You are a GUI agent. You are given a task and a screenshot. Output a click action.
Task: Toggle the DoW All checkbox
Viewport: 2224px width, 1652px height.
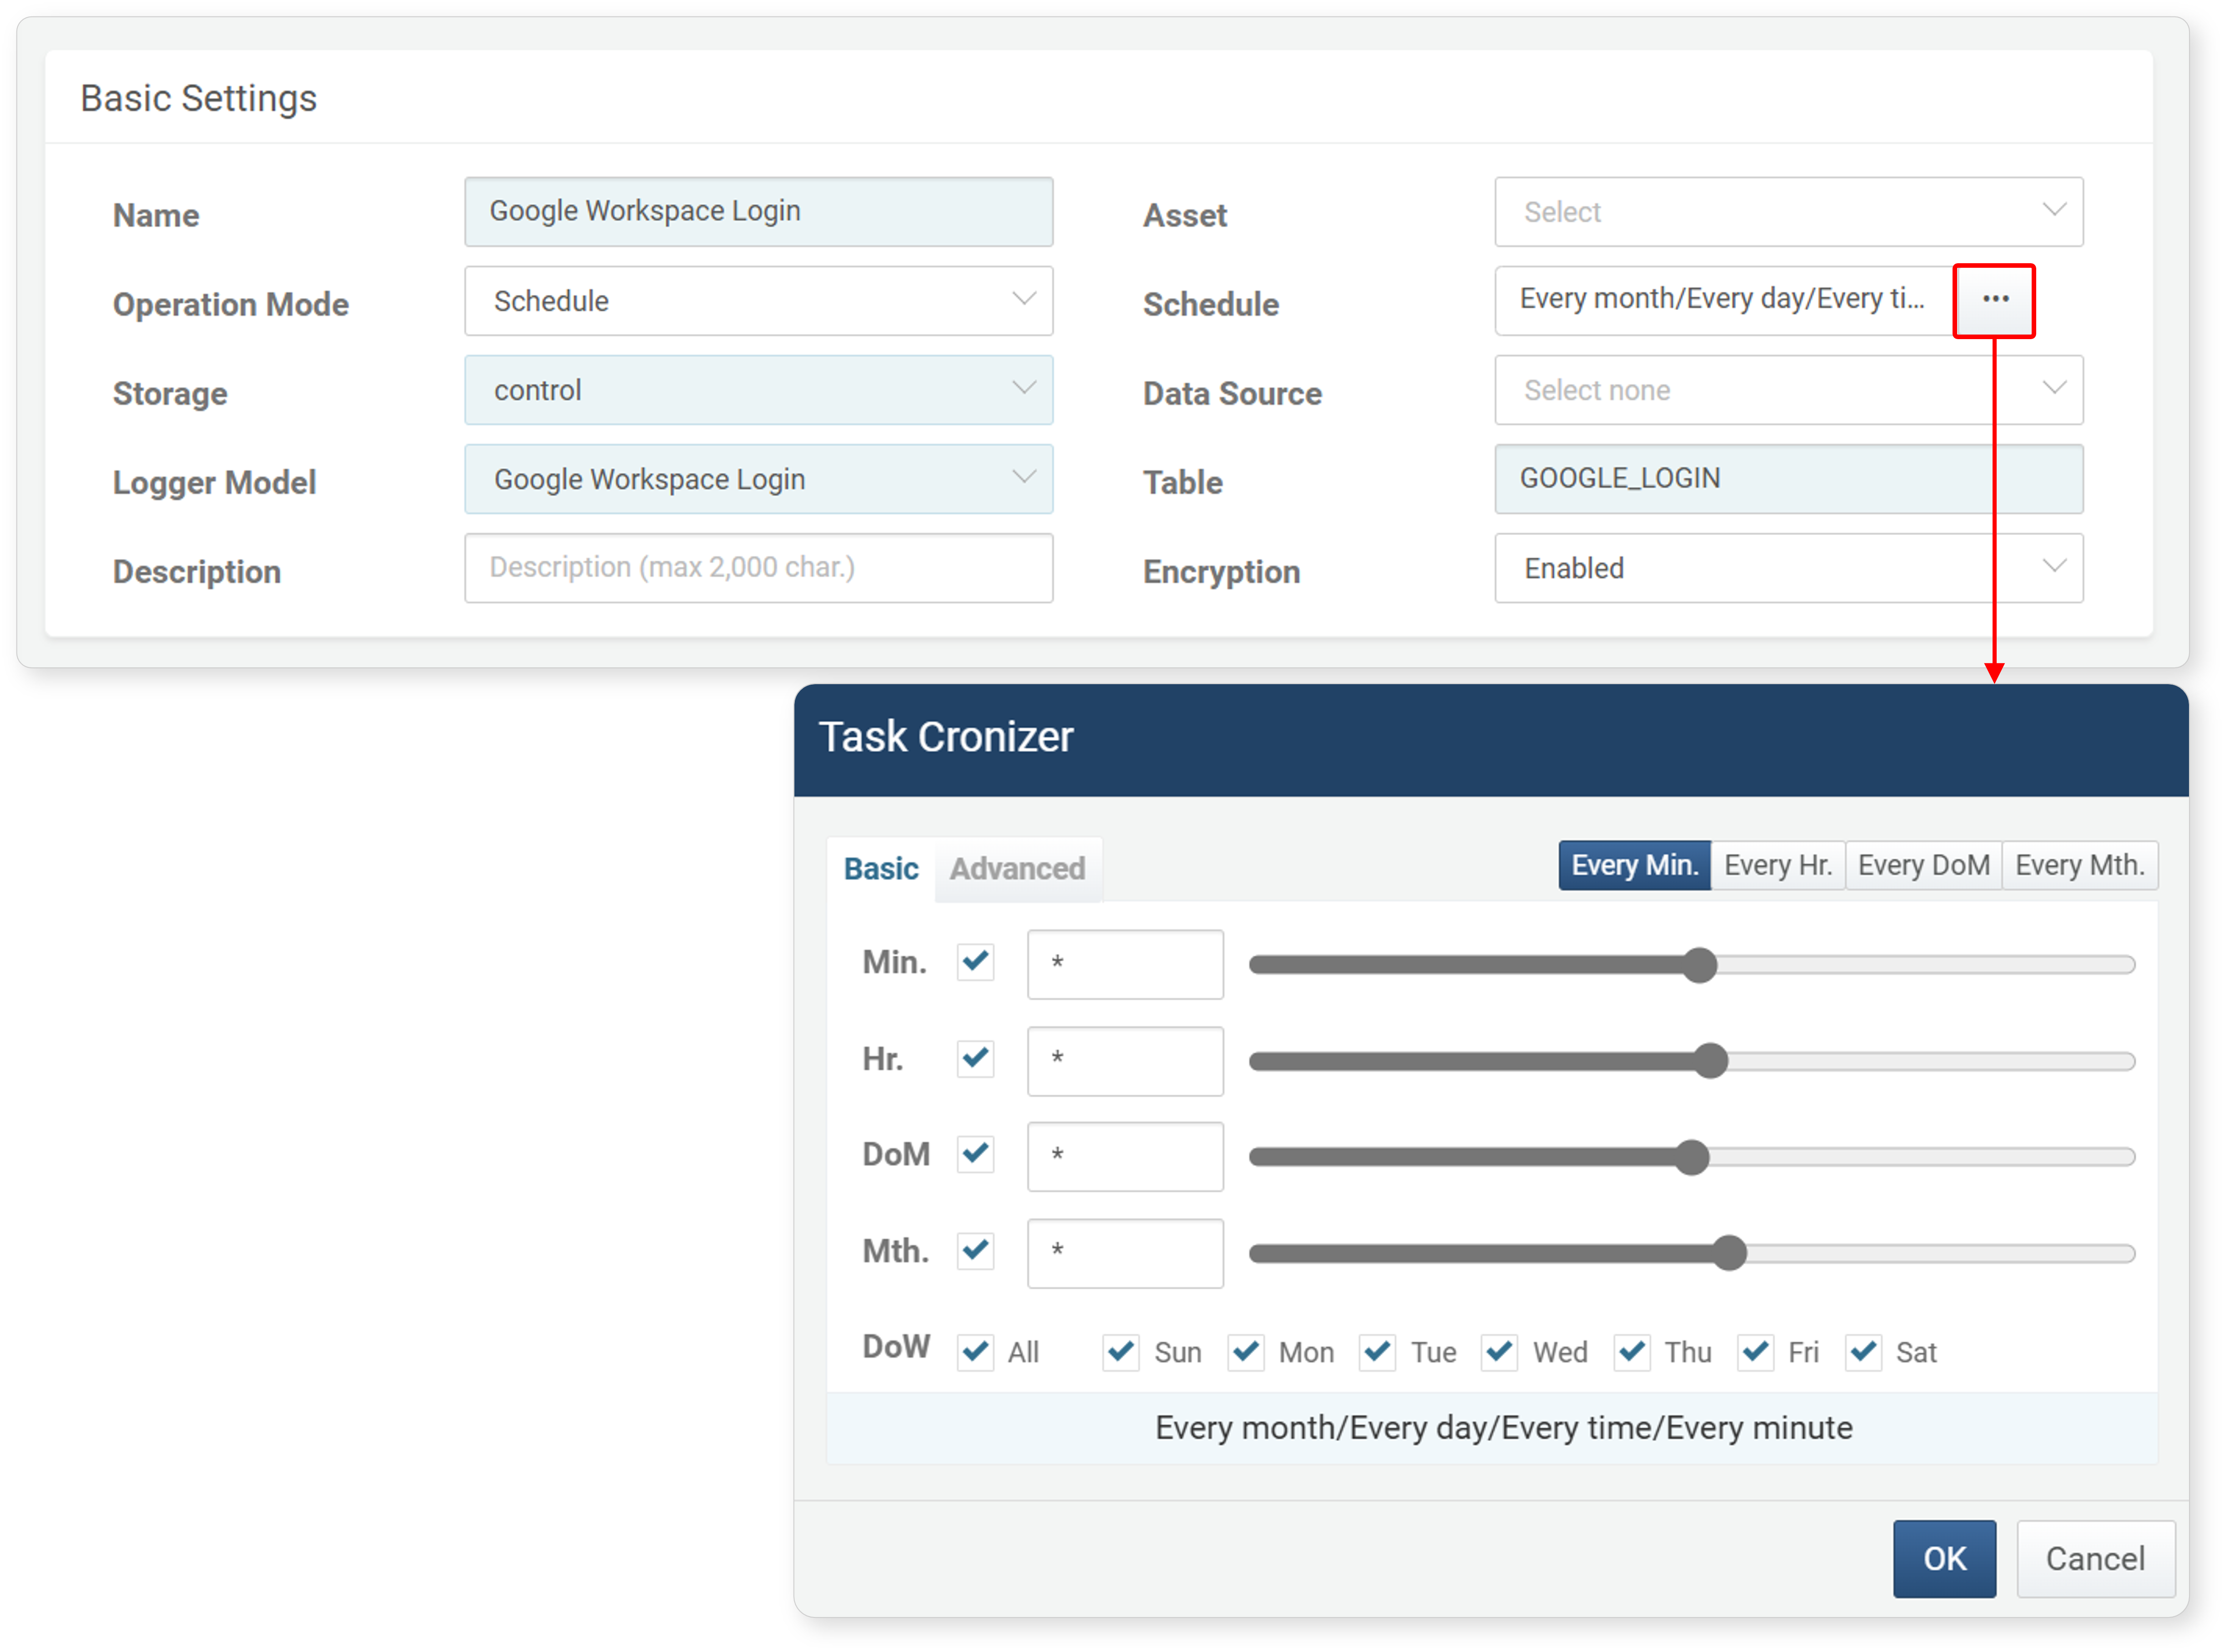click(975, 1352)
